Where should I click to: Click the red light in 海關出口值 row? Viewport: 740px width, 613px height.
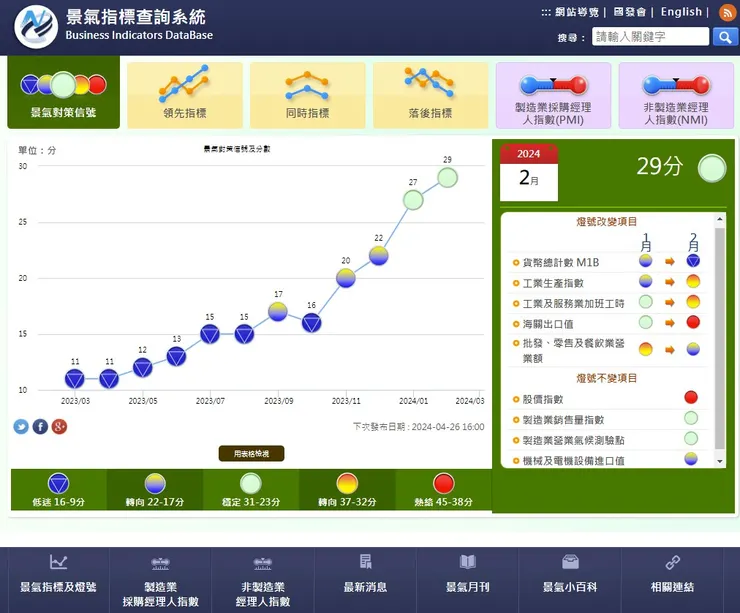click(x=693, y=322)
